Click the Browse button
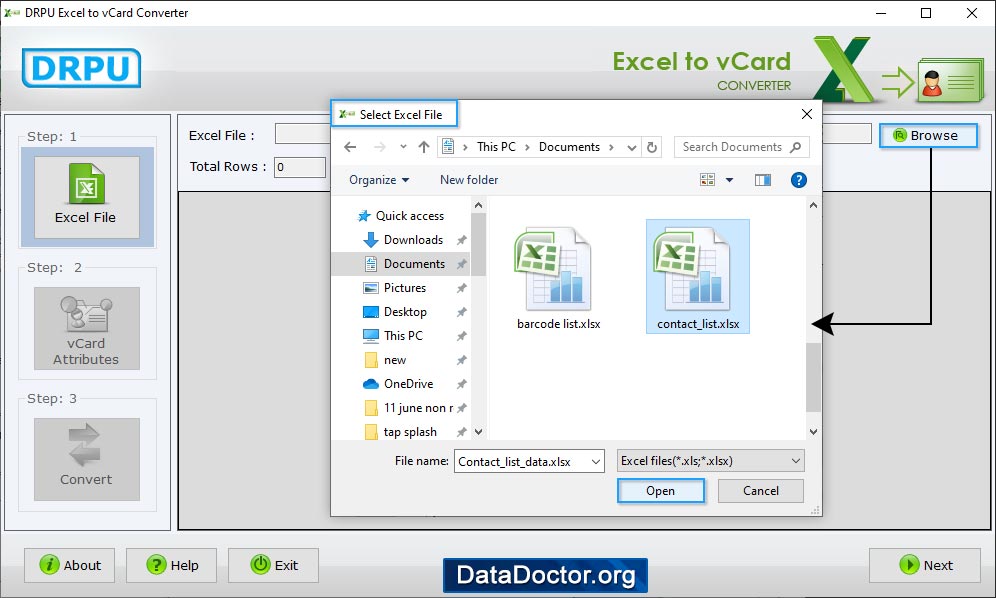The image size is (996, 598). point(928,135)
